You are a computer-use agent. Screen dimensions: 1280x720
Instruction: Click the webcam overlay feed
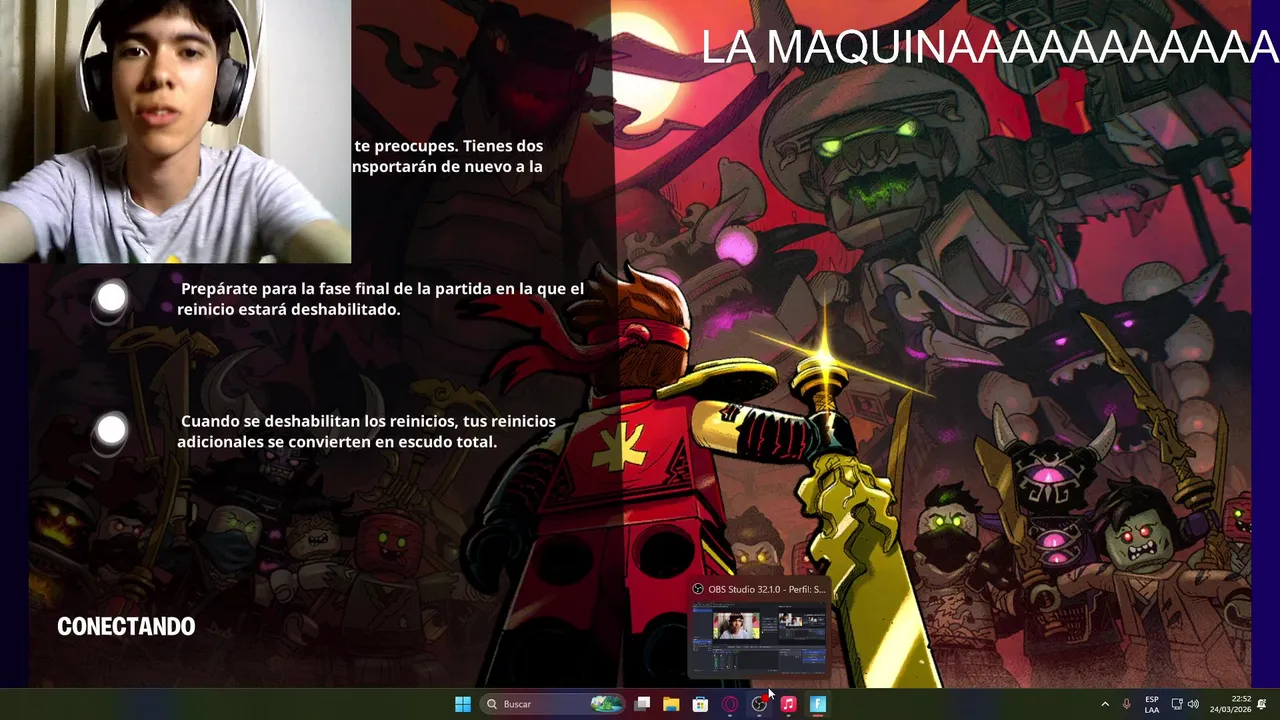[x=175, y=131]
